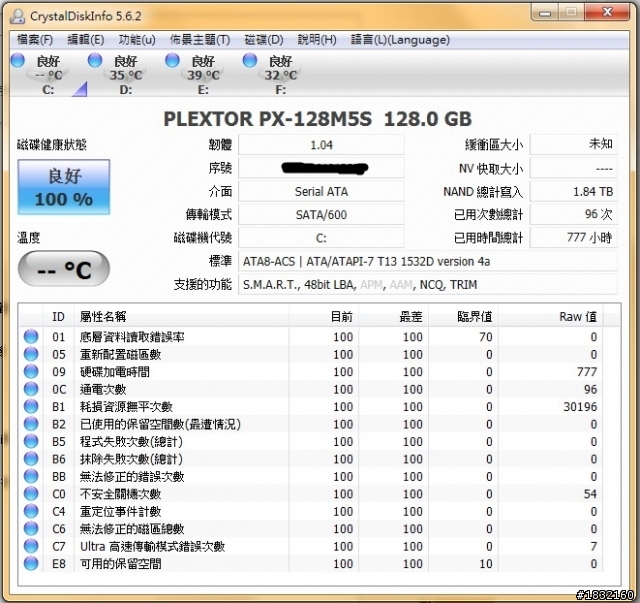Click status orb for attribute E8
This screenshot has width=640, height=603.
tap(31, 564)
